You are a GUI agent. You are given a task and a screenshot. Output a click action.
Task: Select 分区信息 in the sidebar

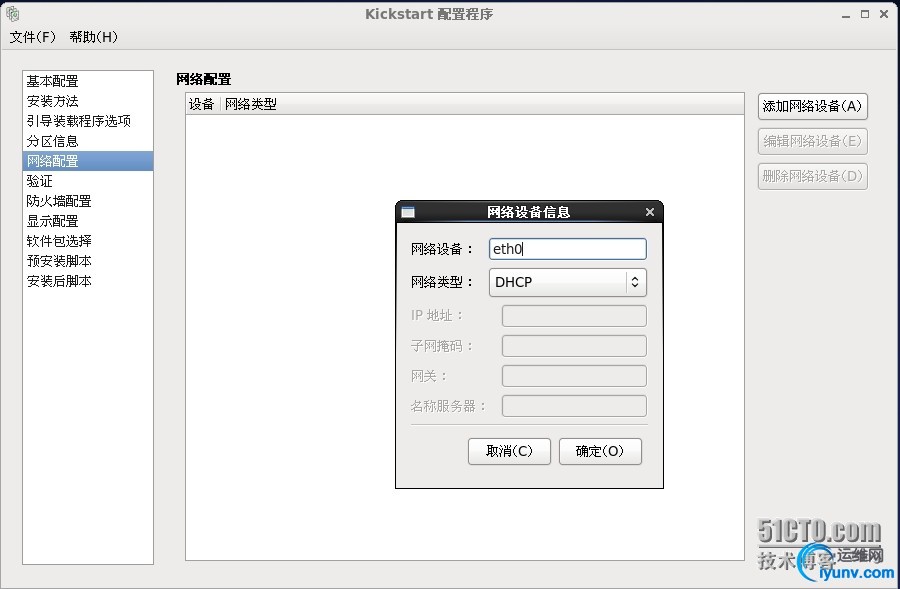click(x=88, y=141)
